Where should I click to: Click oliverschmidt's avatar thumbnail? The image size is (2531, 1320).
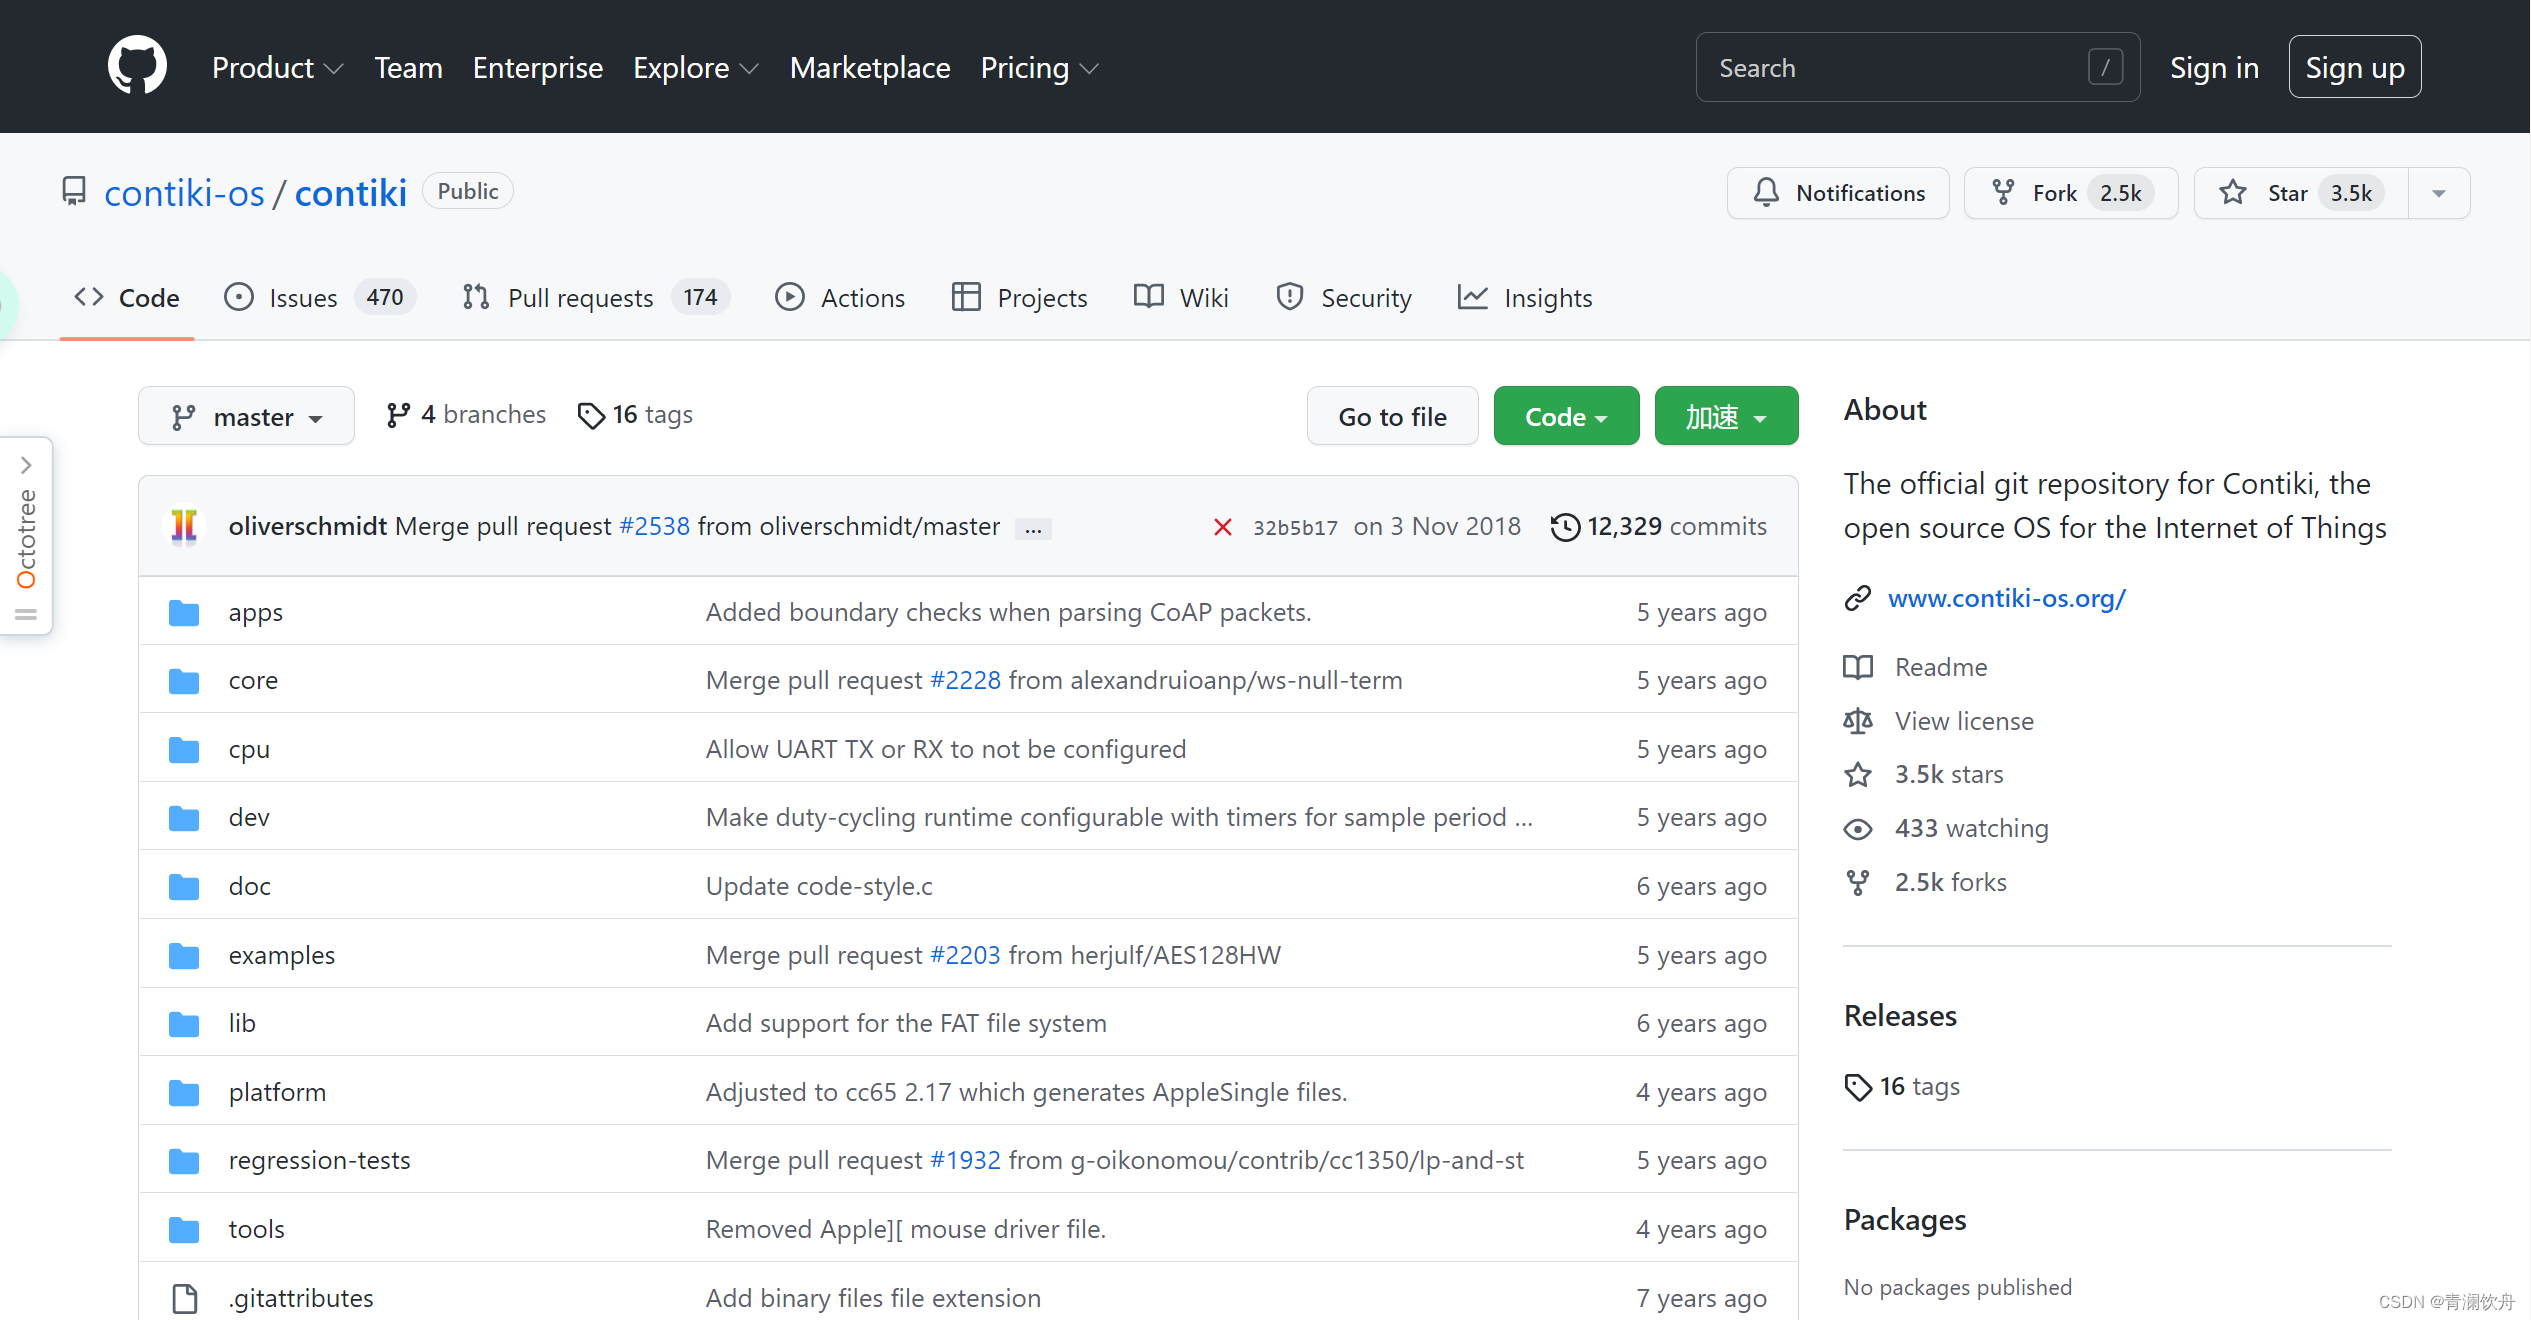[185, 526]
